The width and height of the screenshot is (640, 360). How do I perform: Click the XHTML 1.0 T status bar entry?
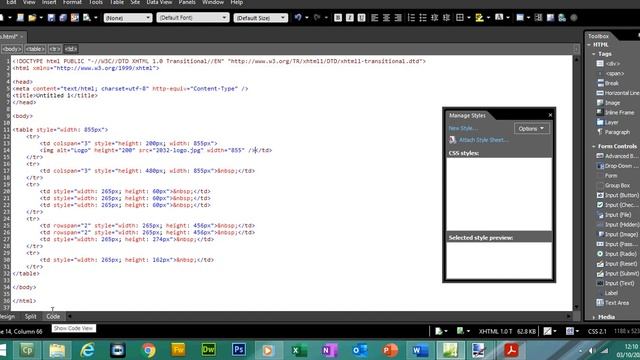point(495,331)
